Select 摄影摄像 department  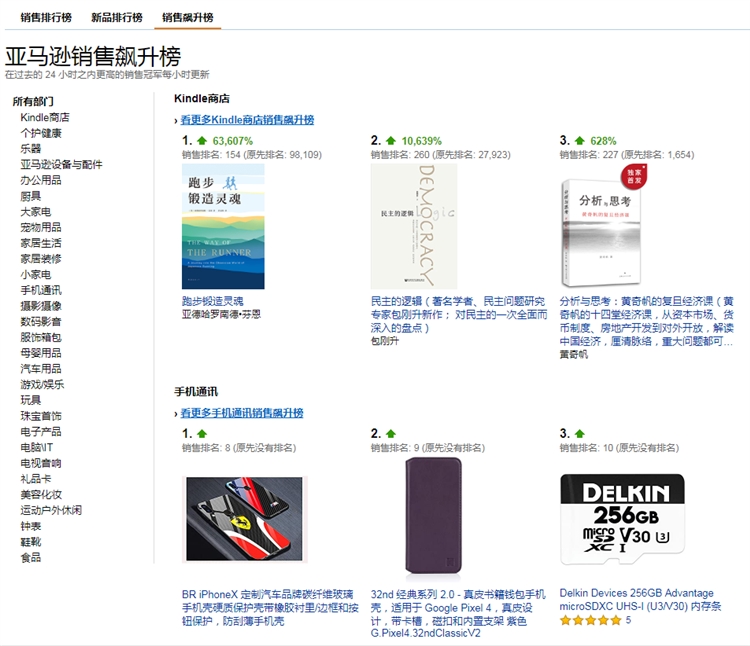41,306
